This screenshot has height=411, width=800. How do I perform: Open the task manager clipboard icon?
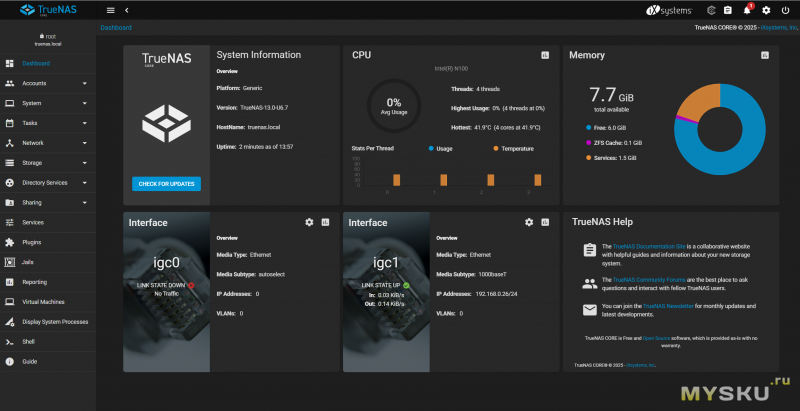pos(728,10)
